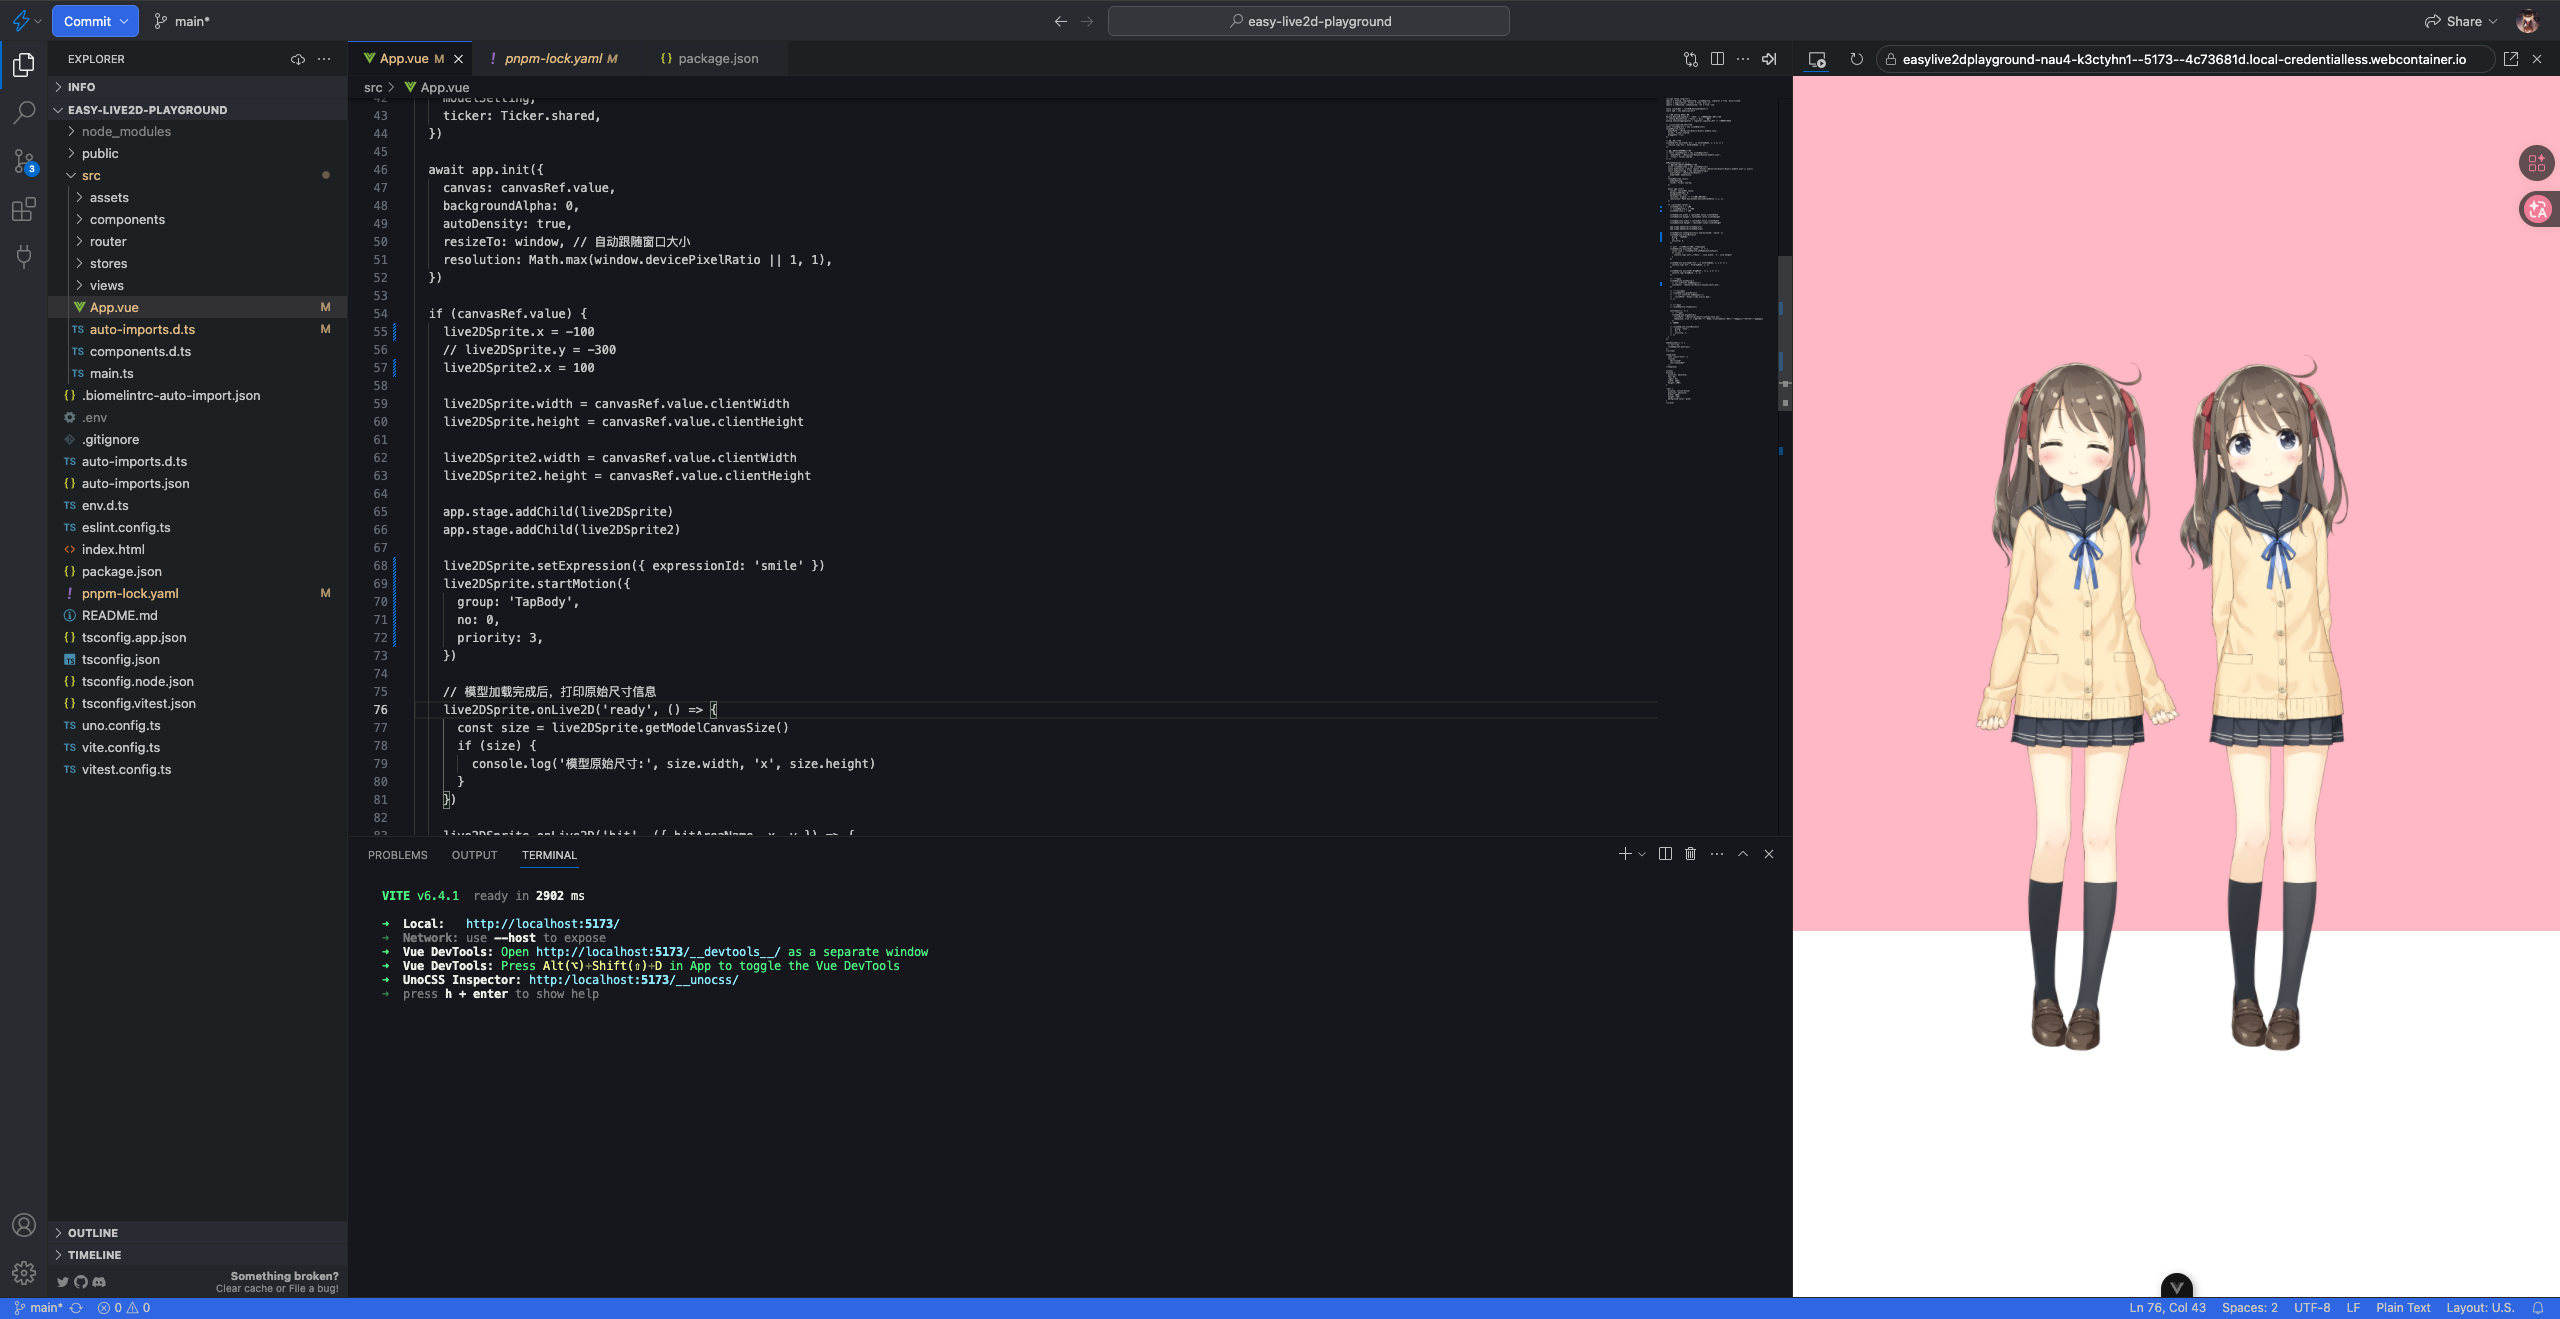Open the Manage gear icon

24,1273
